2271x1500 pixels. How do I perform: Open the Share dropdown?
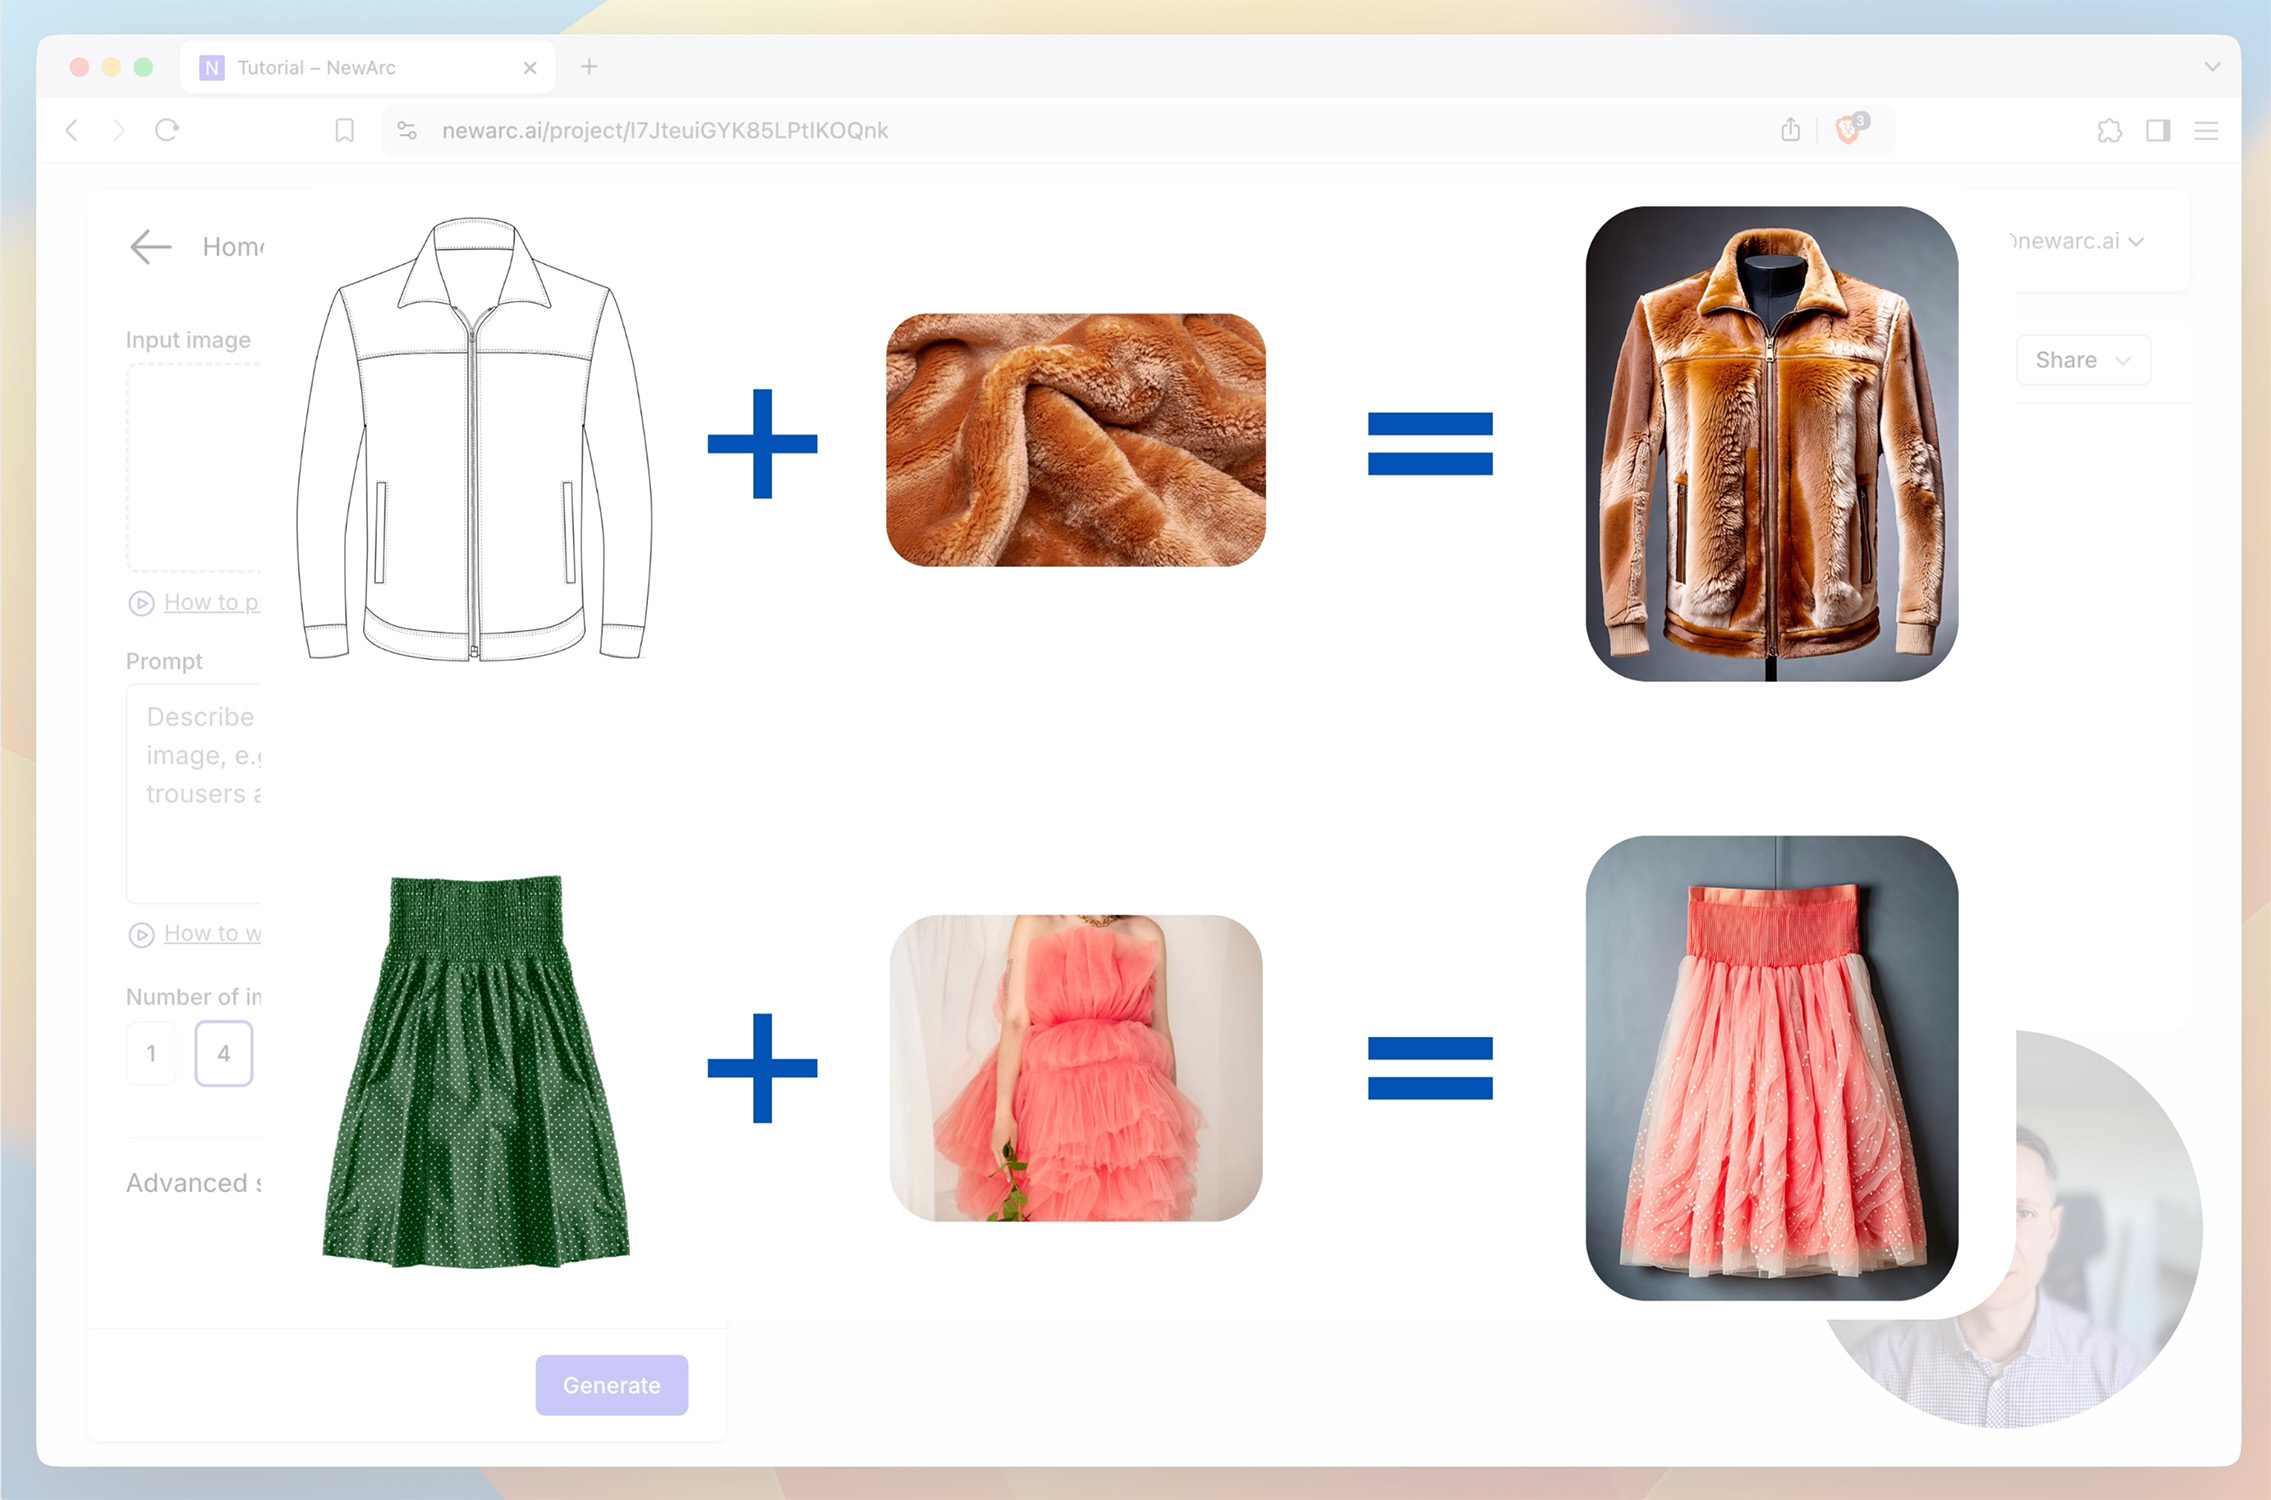(x=2082, y=360)
